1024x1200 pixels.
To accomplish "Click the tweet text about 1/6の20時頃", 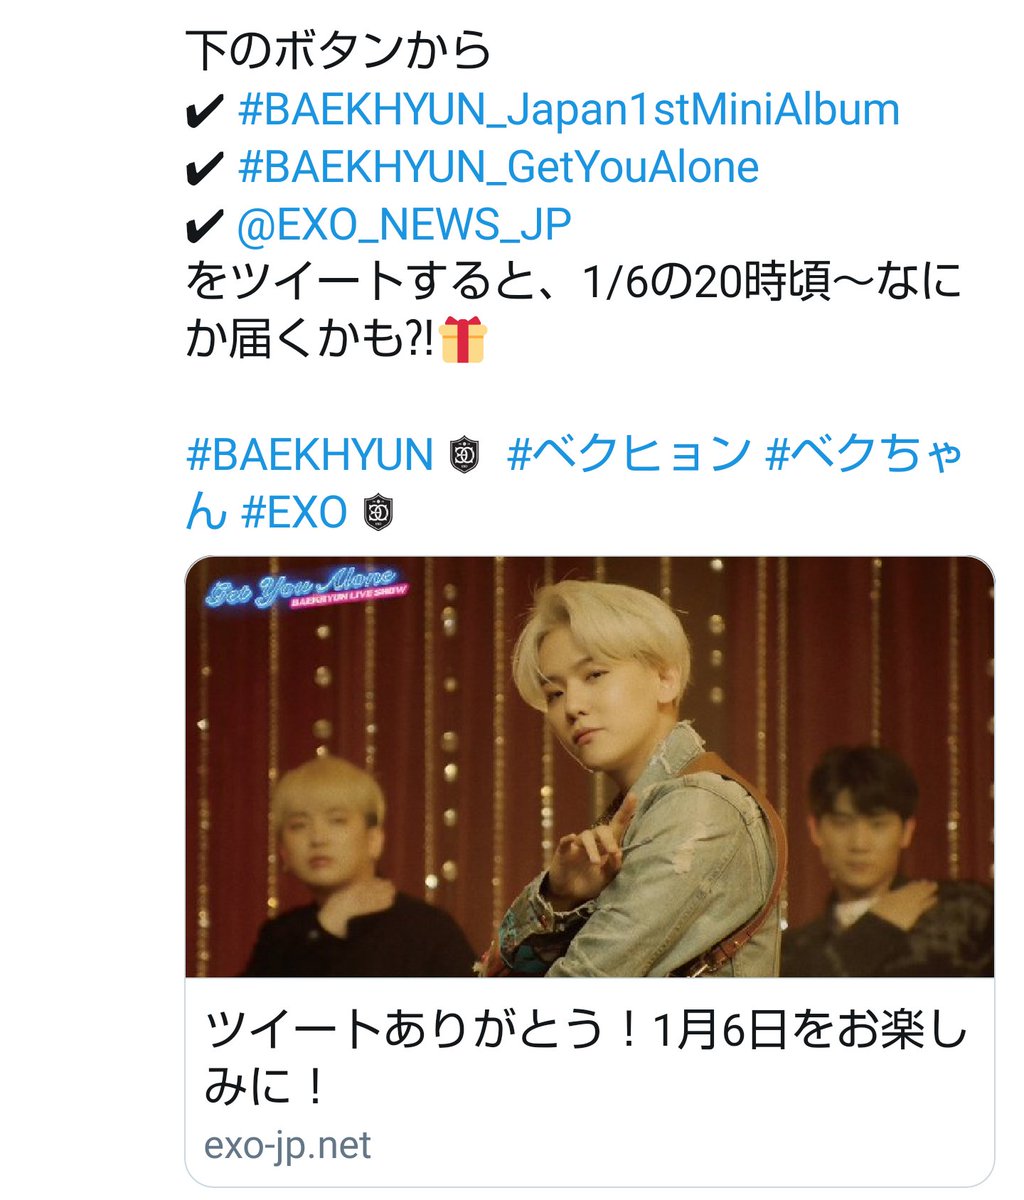I will pyautogui.click(x=574, y=311).
